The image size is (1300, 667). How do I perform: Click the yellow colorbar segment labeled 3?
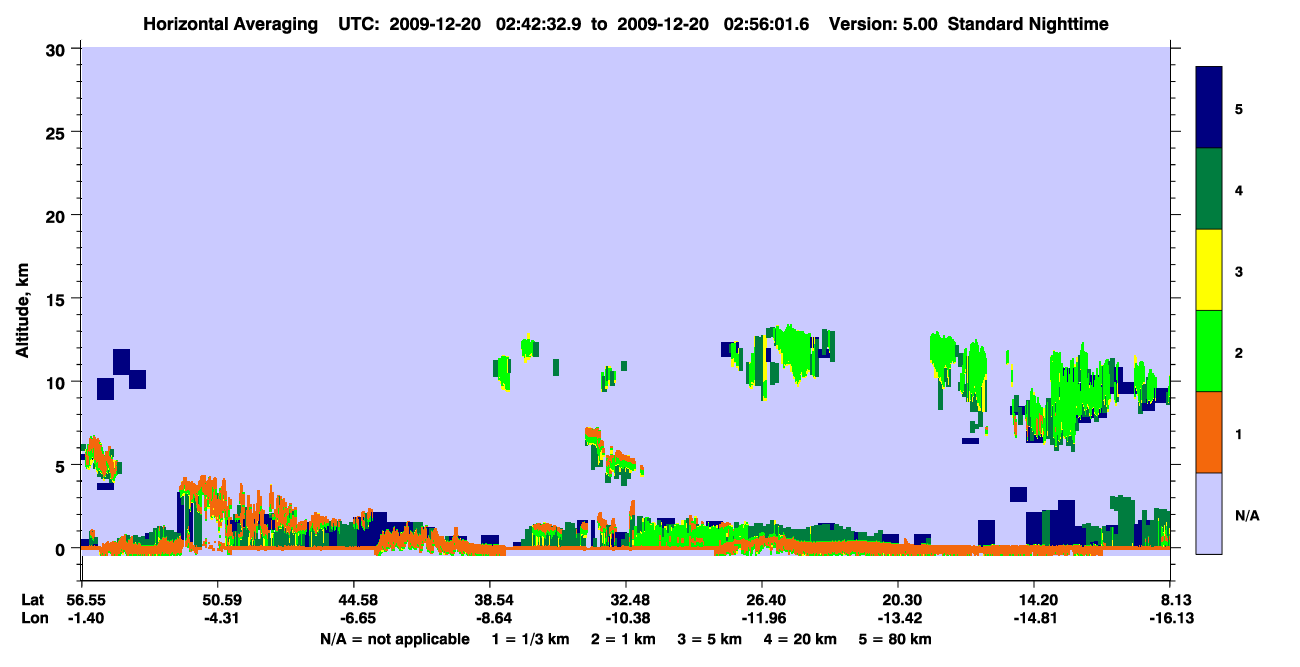pyautogui.click(x=1209, y=270)
